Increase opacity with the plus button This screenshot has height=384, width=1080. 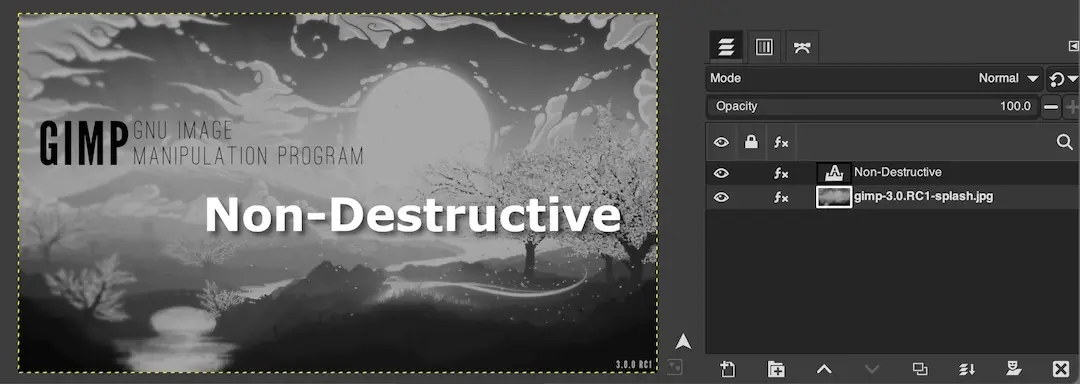point(1072,107)
